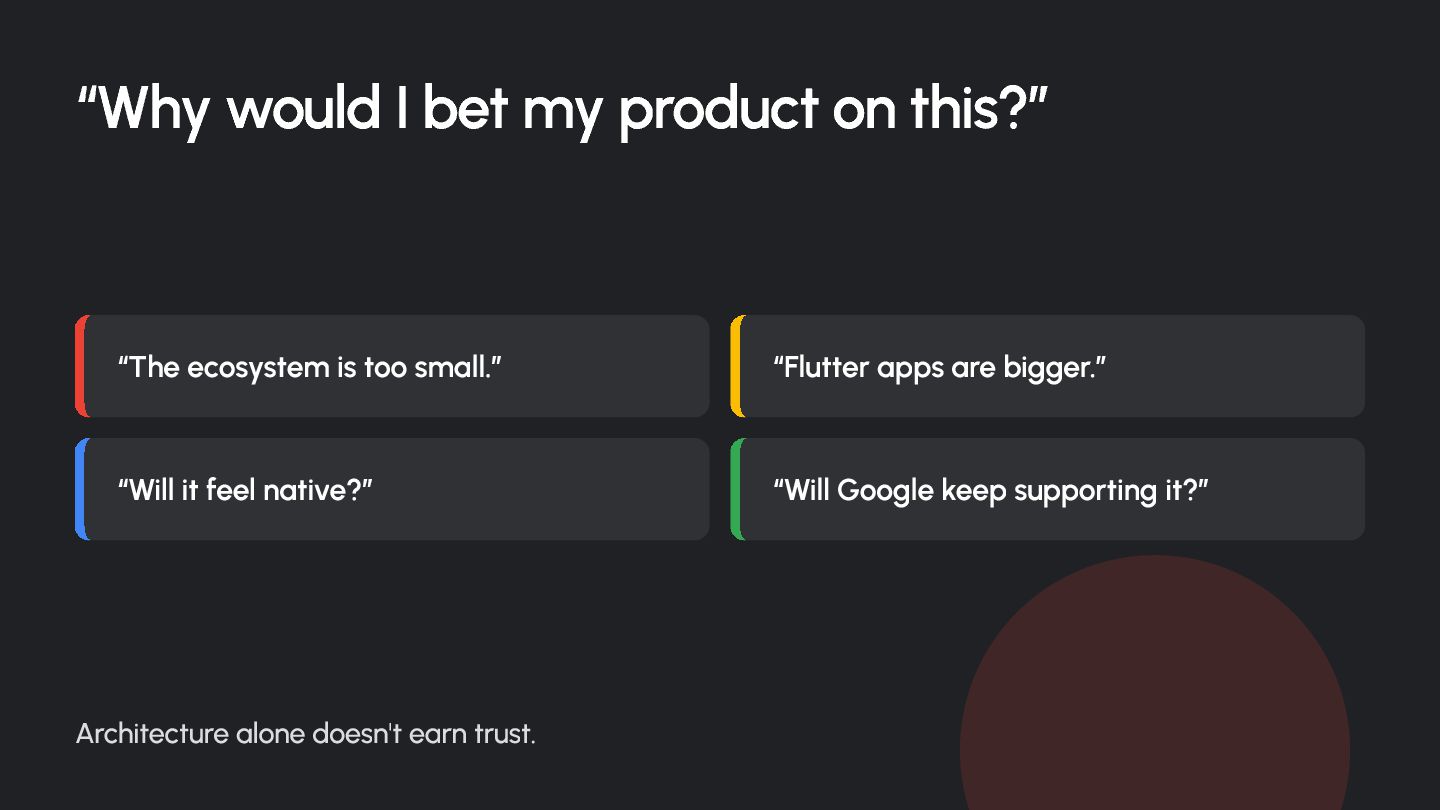Click the blue accent bar on the native card
The height and width of the screenshot is (810, 1440).
[x=81, y=489]
